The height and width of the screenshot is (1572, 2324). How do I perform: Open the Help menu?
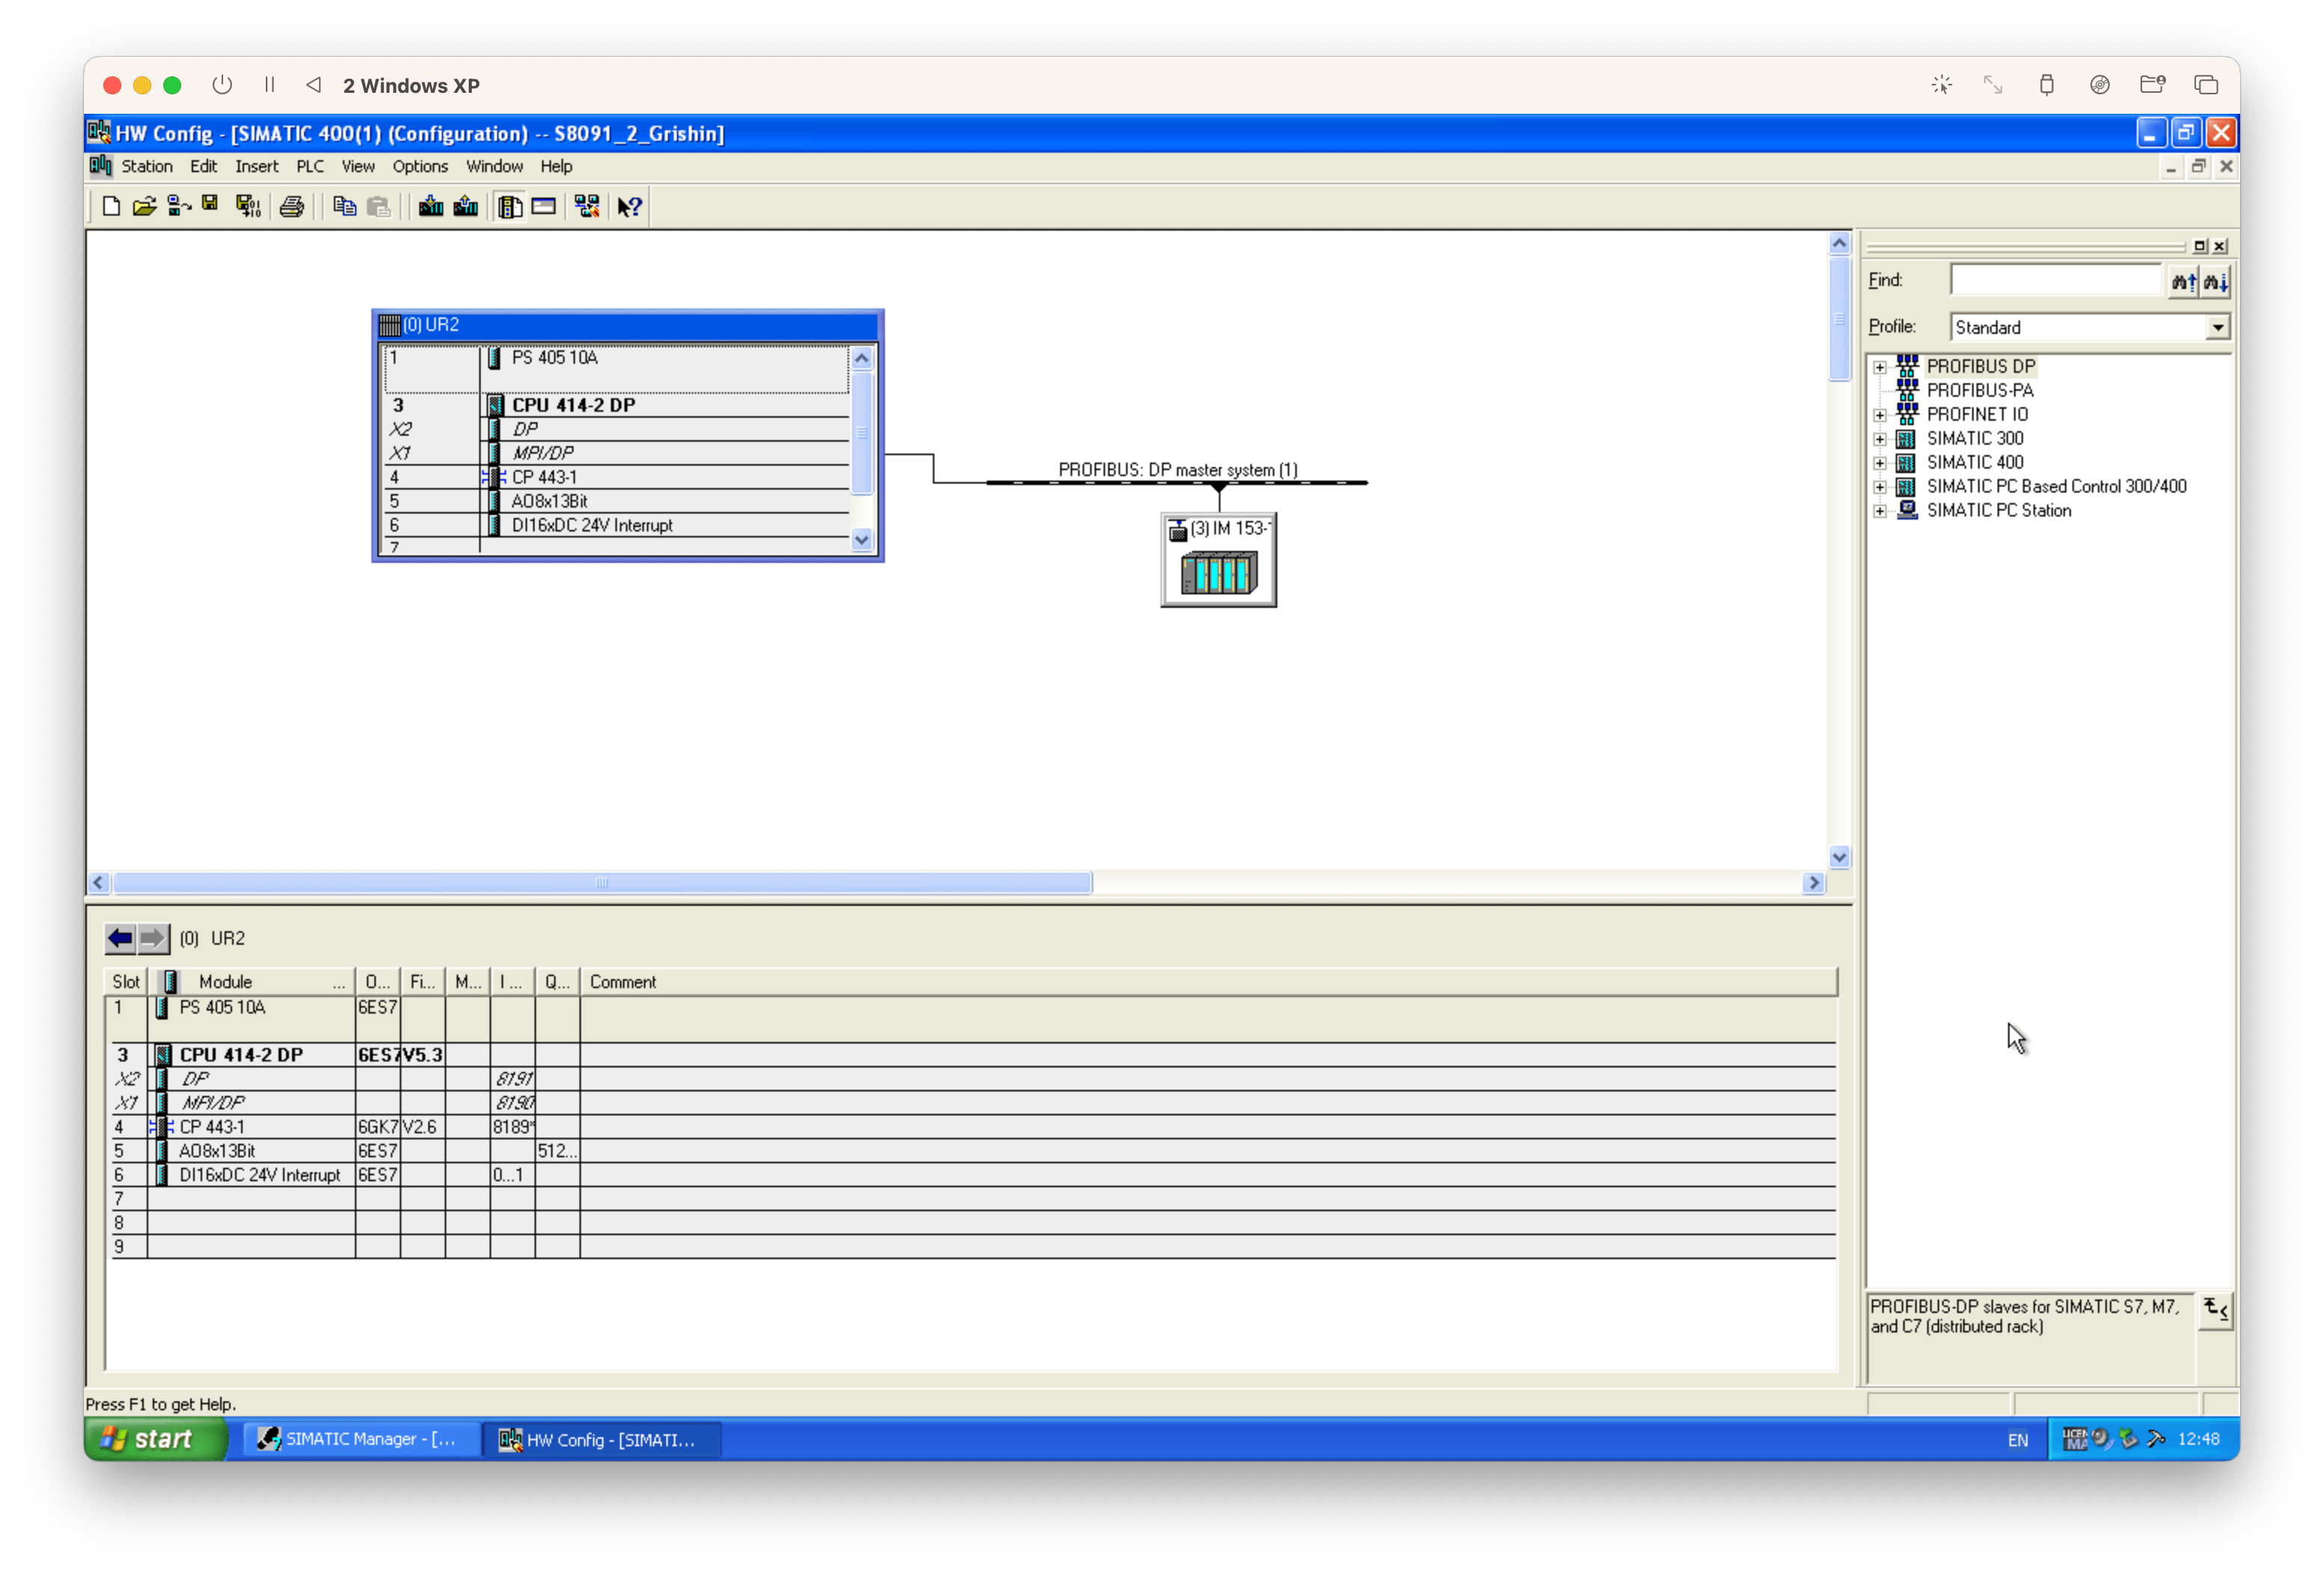click(x=556, y=166)
